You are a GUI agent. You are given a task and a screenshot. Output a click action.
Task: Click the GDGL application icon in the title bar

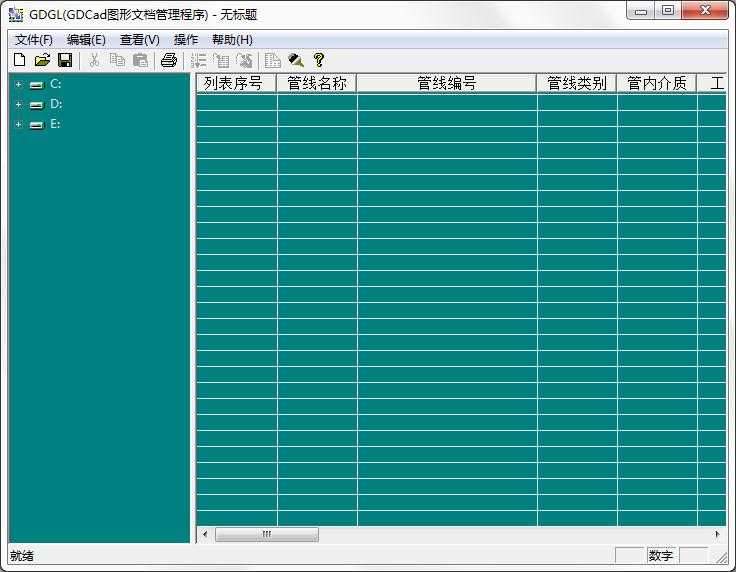point(15,15)
